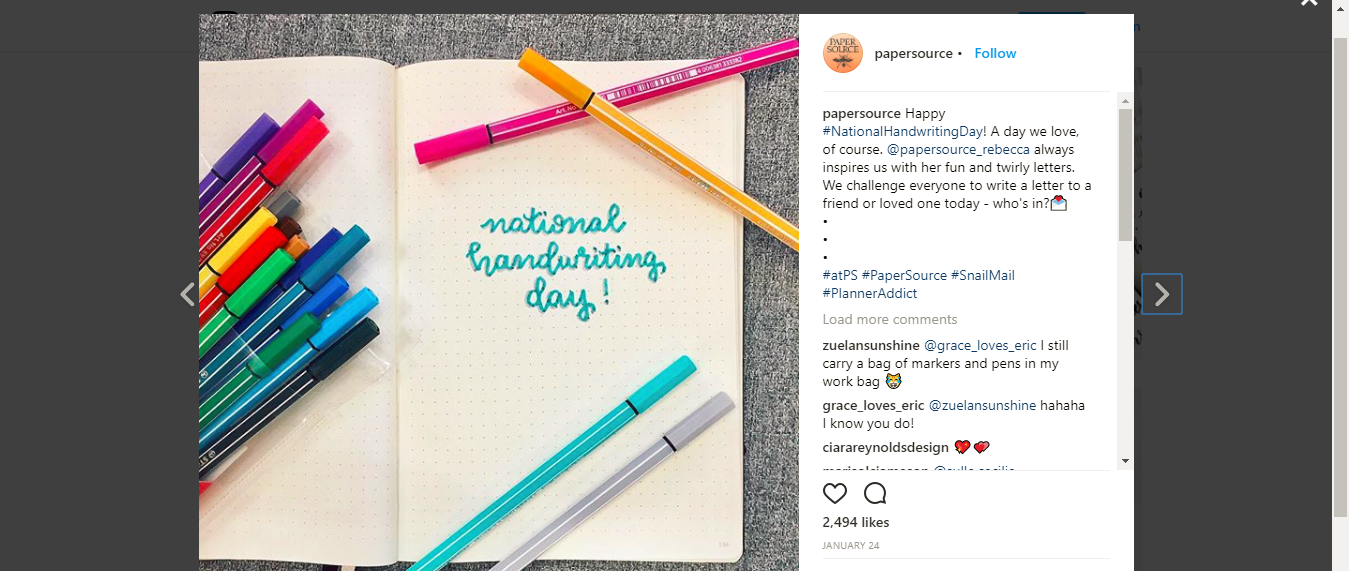Go to the next post arrow
The image size is (1349, 571).
pyautogui.click(x=1162, y=294)
